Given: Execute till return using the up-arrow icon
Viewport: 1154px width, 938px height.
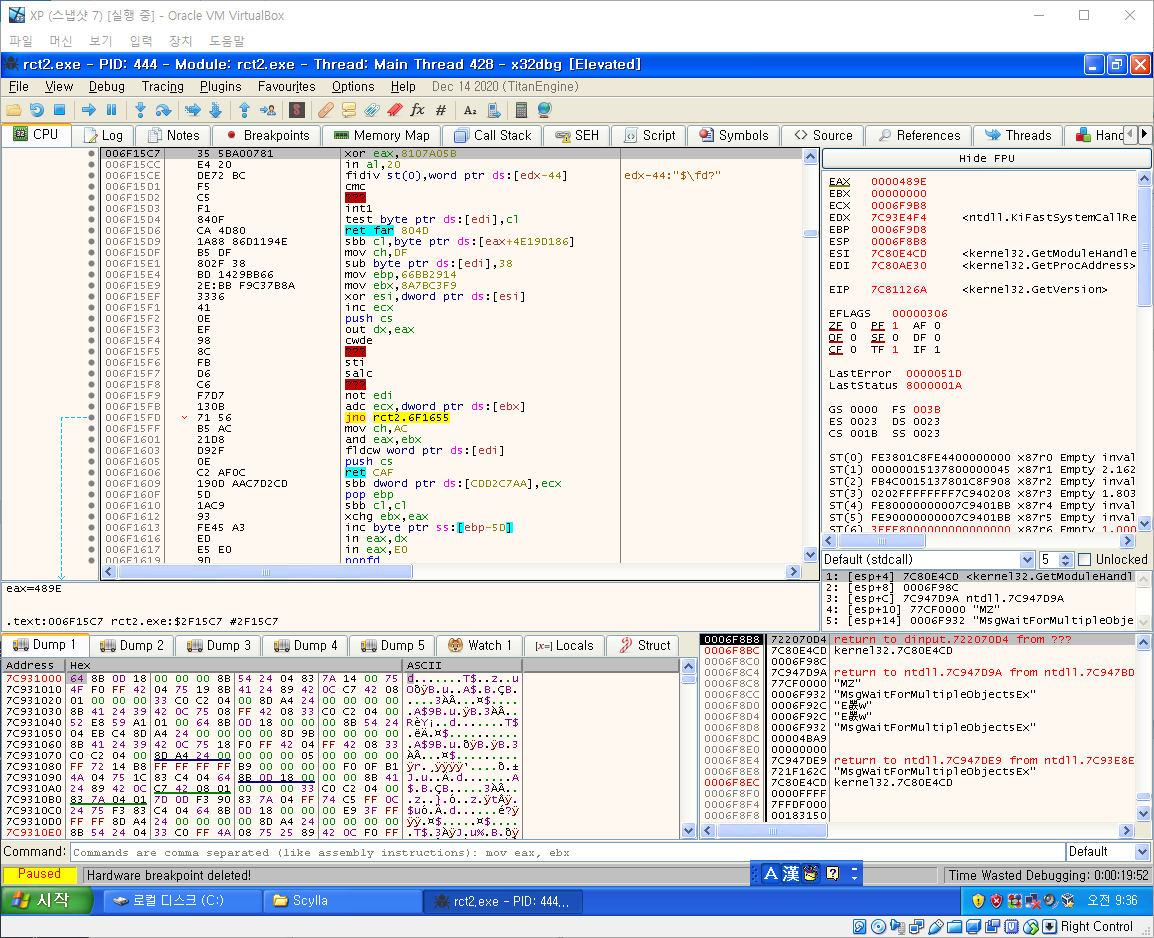Looking at the screenshot, I should (x=244, y=110).
